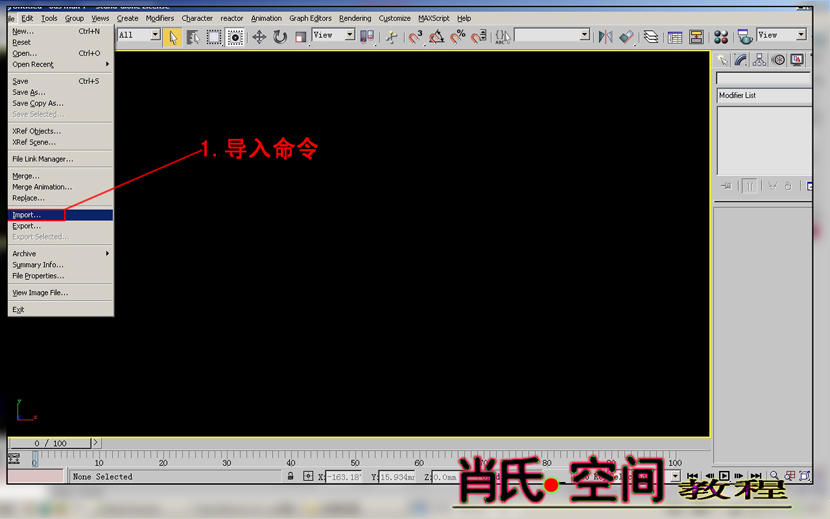Open the Material Editor spheres icon

point(721,37)
